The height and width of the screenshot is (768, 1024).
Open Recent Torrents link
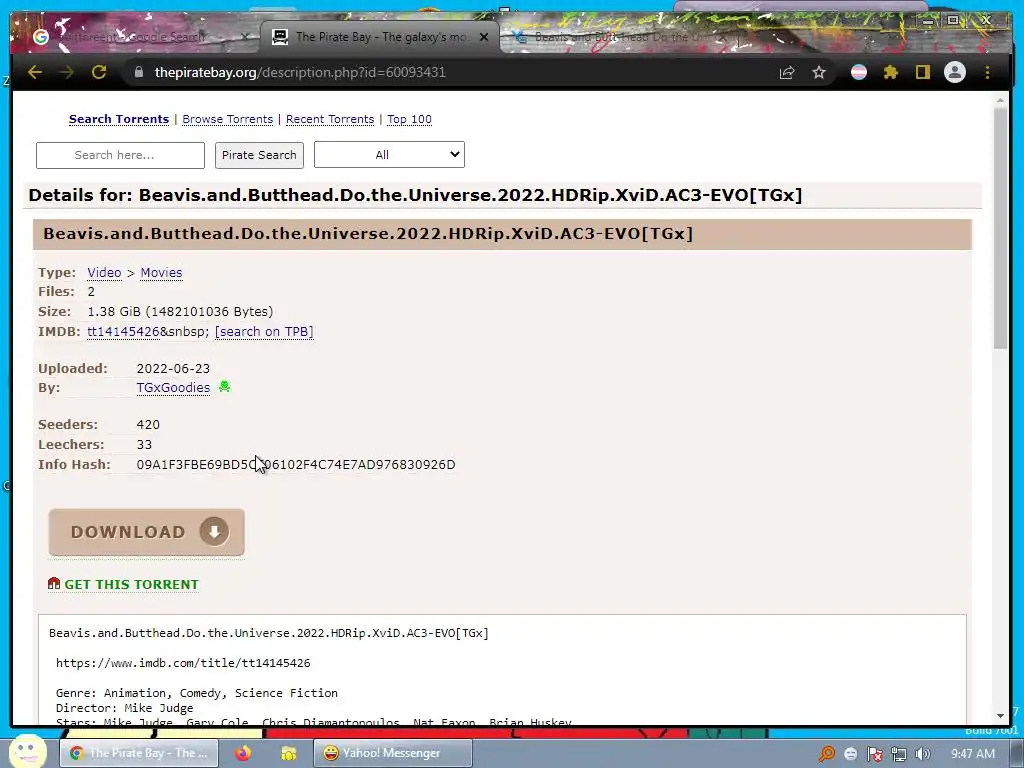(330, 119)
